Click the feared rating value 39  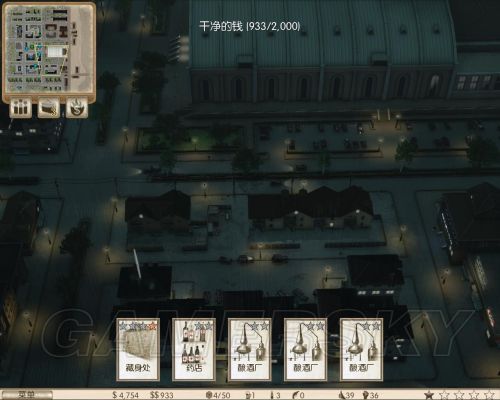tap(347, 395)
